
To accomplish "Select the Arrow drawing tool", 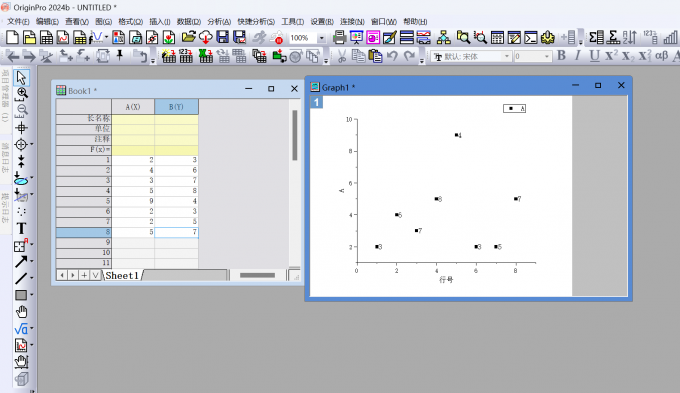I will coord(21,262).
